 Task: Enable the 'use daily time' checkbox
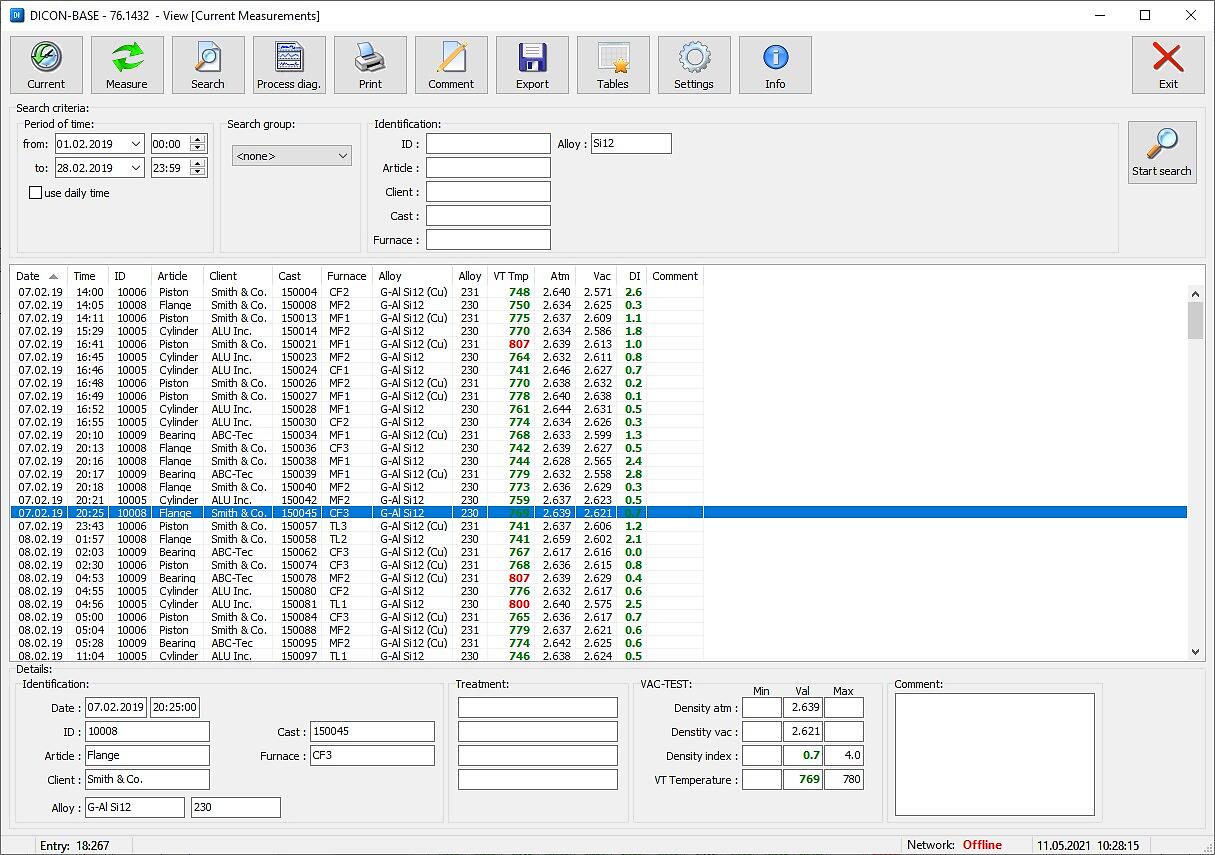[x=36, y=193]
